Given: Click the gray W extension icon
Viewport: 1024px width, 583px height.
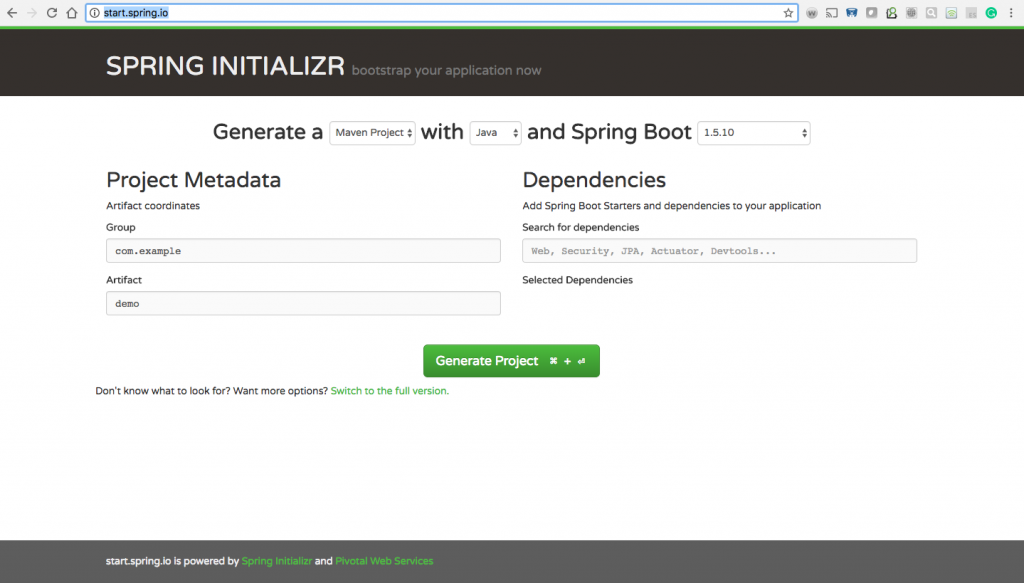Looking at the screenshot, I should pos(812,13).
